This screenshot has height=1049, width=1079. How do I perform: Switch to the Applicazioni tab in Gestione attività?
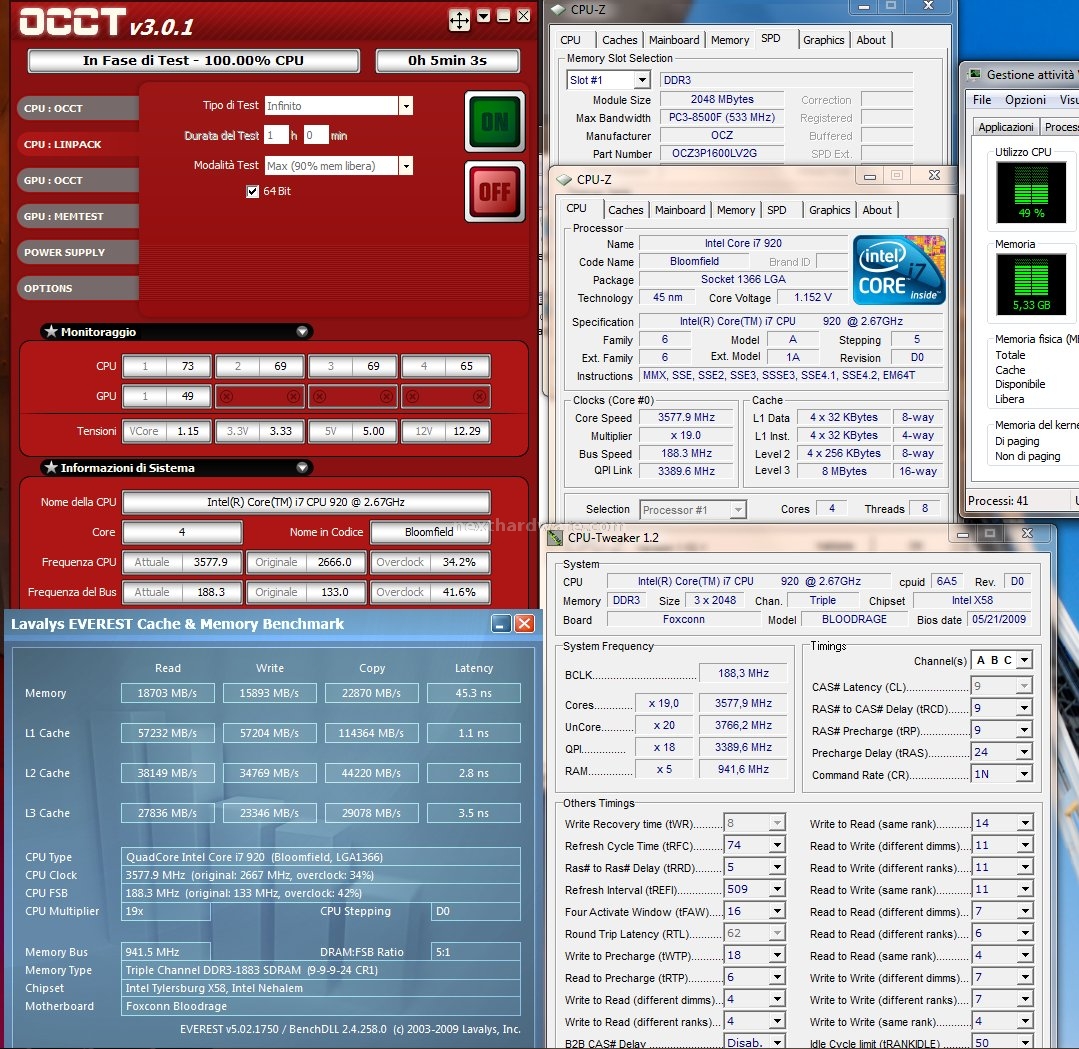pos(1005,127)
